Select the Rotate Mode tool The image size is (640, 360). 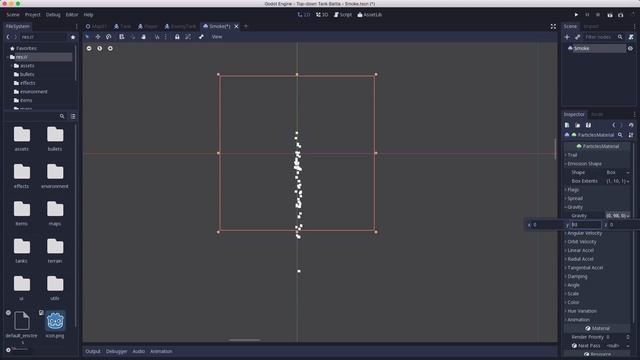[109, 37]
